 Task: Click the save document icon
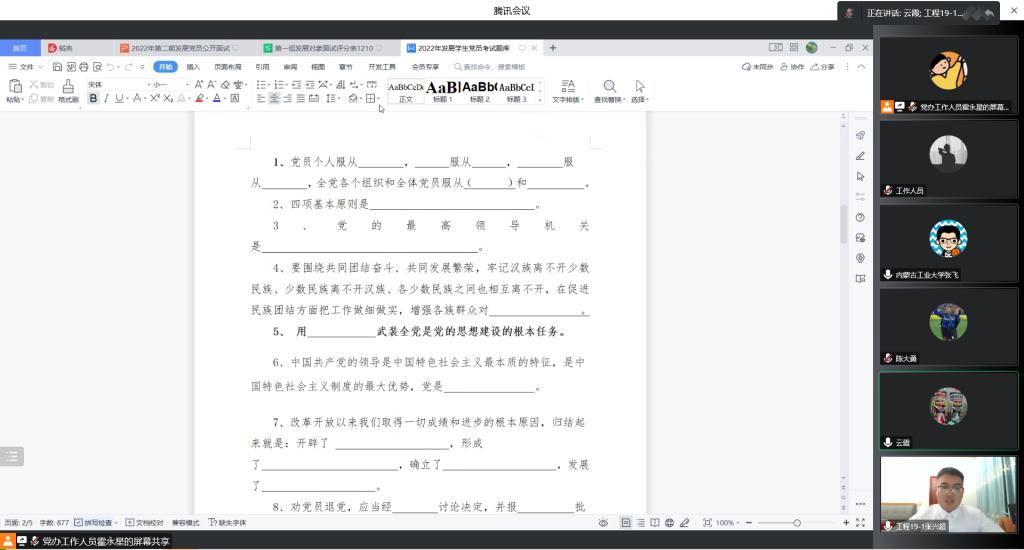tap(57, 67)
